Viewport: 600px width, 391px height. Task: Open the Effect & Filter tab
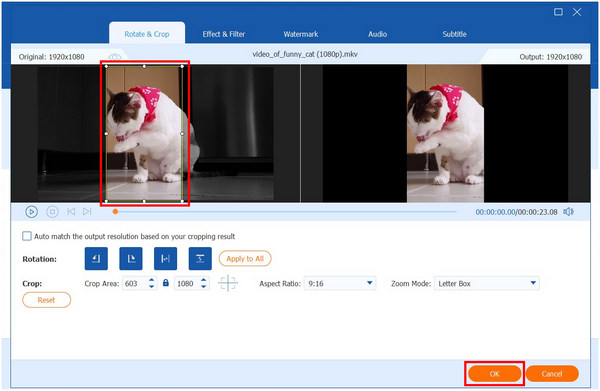(224, 34)
